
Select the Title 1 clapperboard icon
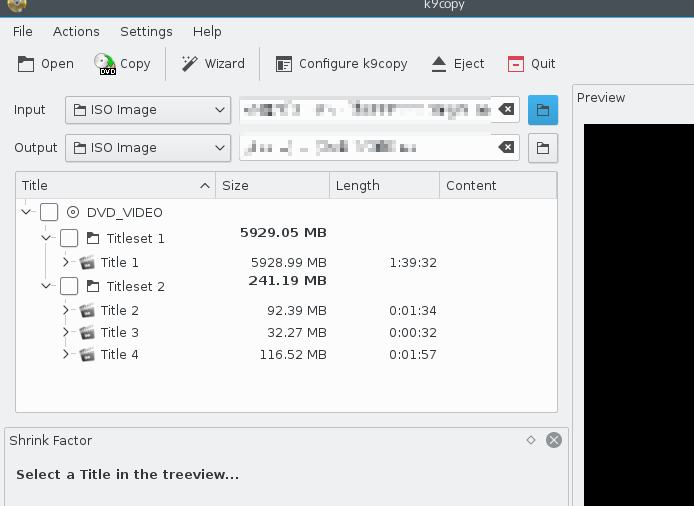87,263
